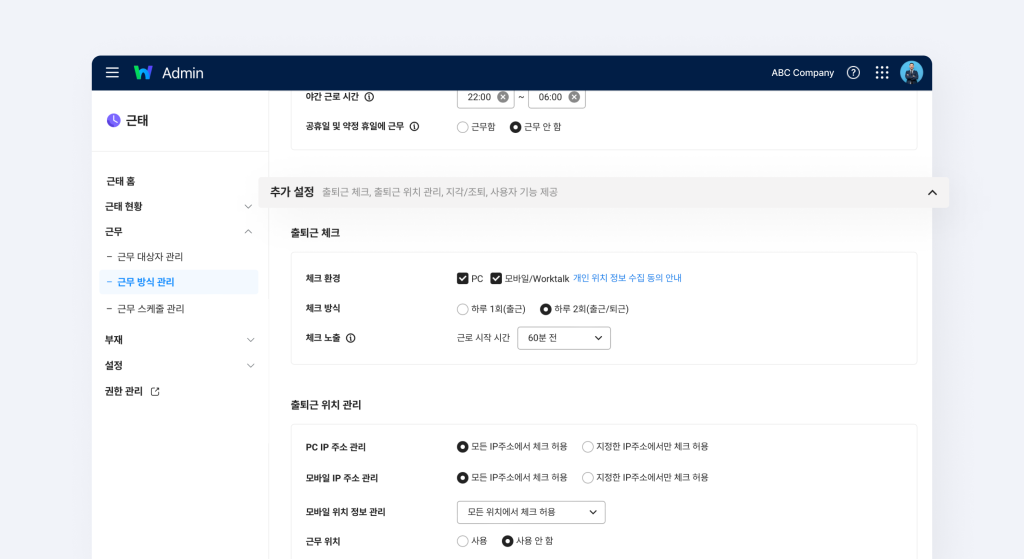
Task: Show info for 야간 근로 시간
Action: [369, 97]
